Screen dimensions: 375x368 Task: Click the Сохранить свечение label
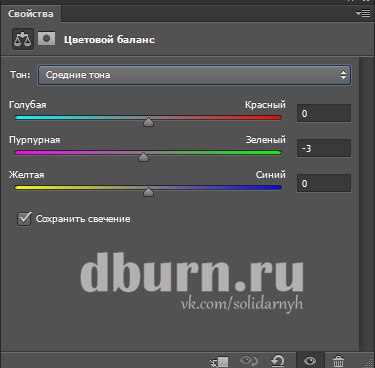point(83,219)
